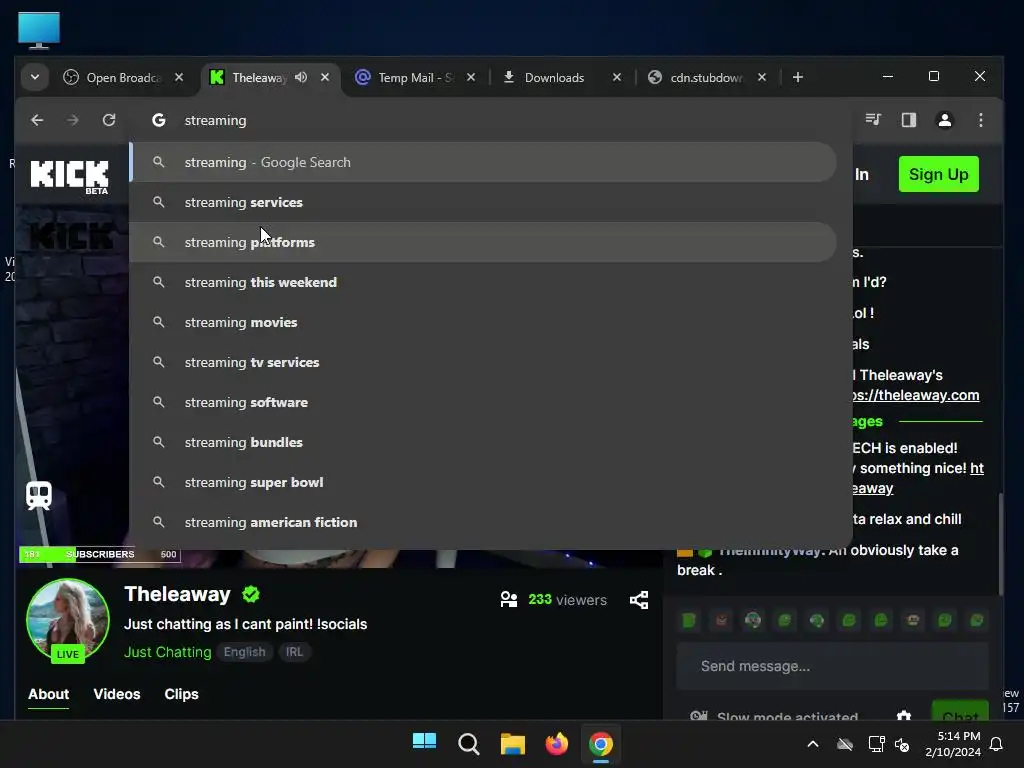Pick the 'streaming software' suggestion
Screen dimensions: 1024x768
pyautogui.click(x=483, y=402)
